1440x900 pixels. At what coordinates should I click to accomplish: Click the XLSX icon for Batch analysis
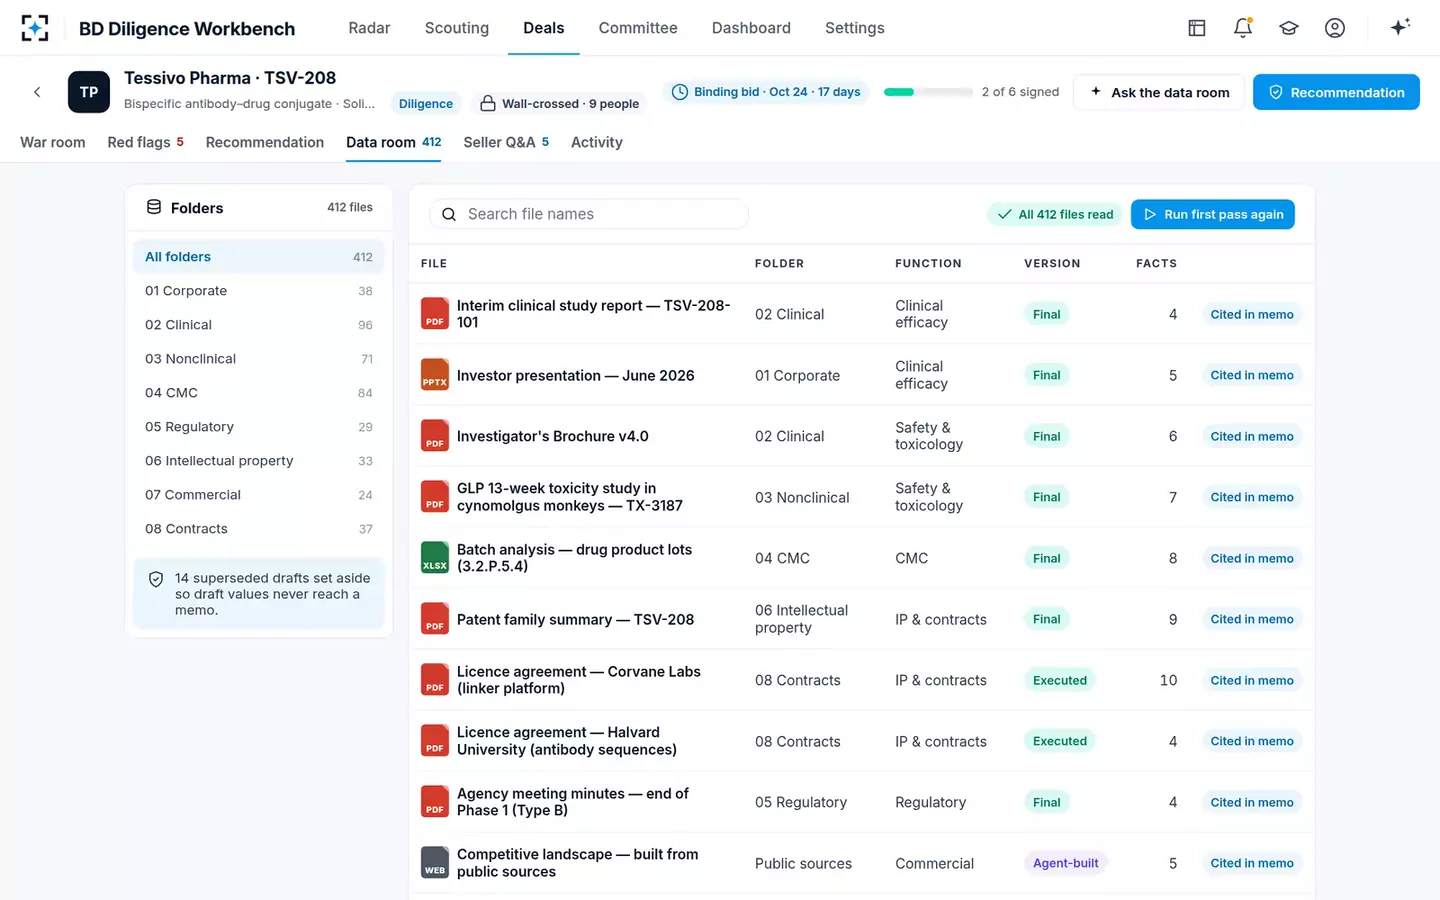pos(435,558)
